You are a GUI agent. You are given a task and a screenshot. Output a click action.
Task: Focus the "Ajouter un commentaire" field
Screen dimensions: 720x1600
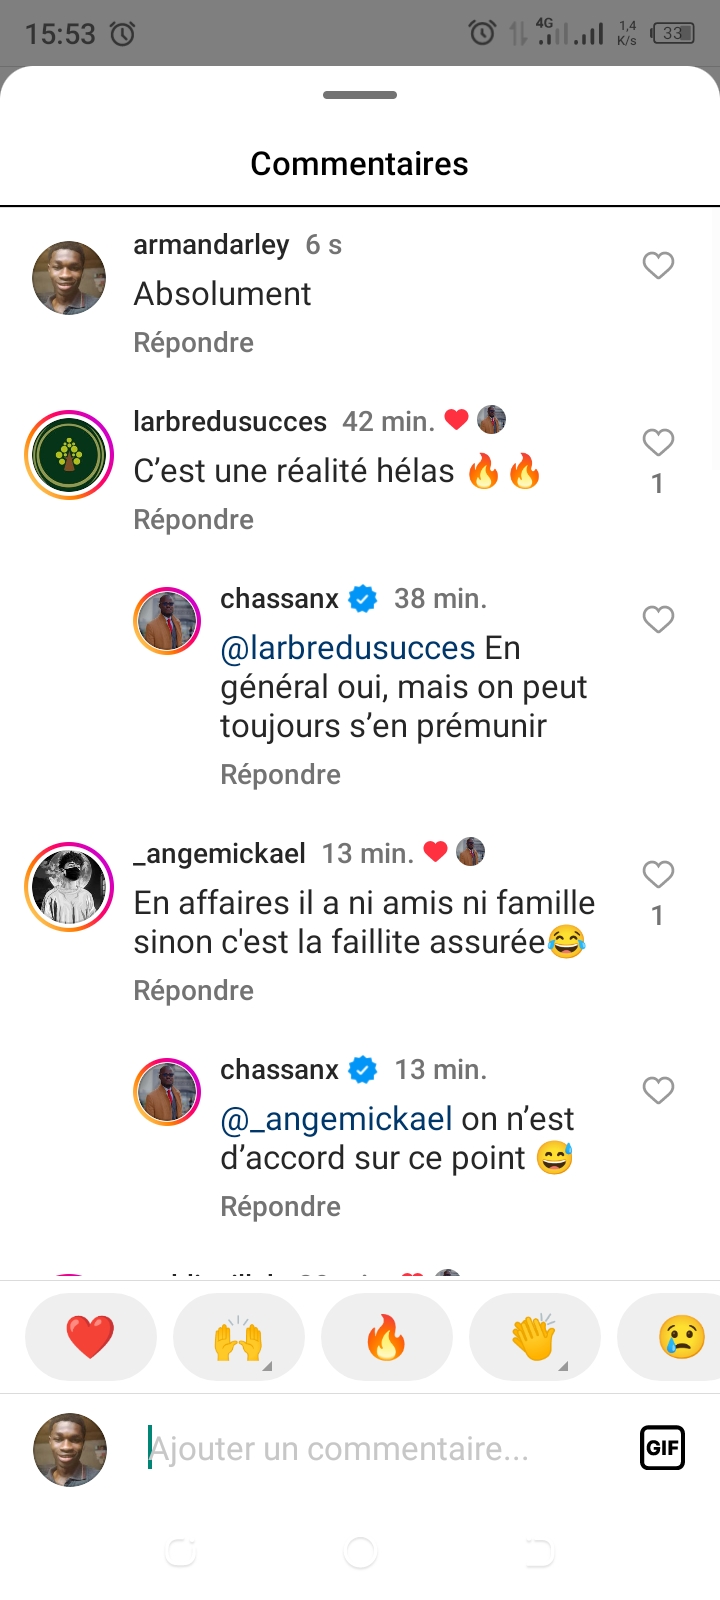click(380, 1448)
